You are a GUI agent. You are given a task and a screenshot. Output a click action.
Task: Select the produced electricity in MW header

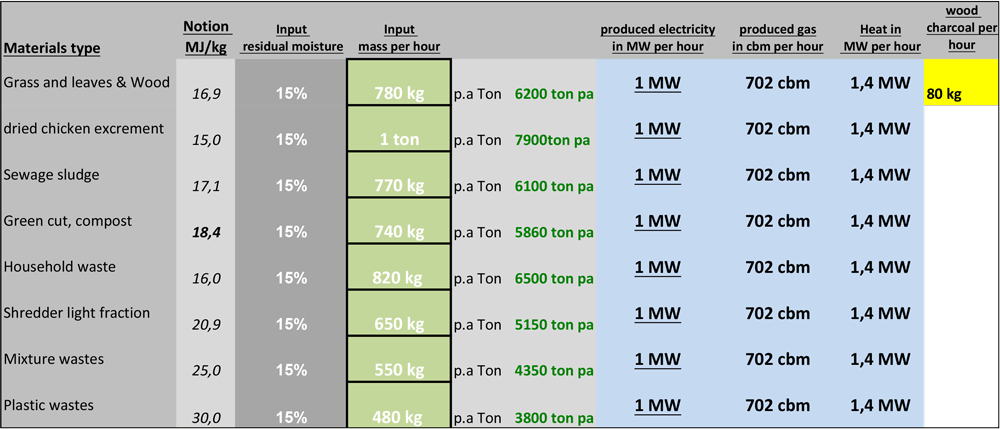tap(657, 38)
